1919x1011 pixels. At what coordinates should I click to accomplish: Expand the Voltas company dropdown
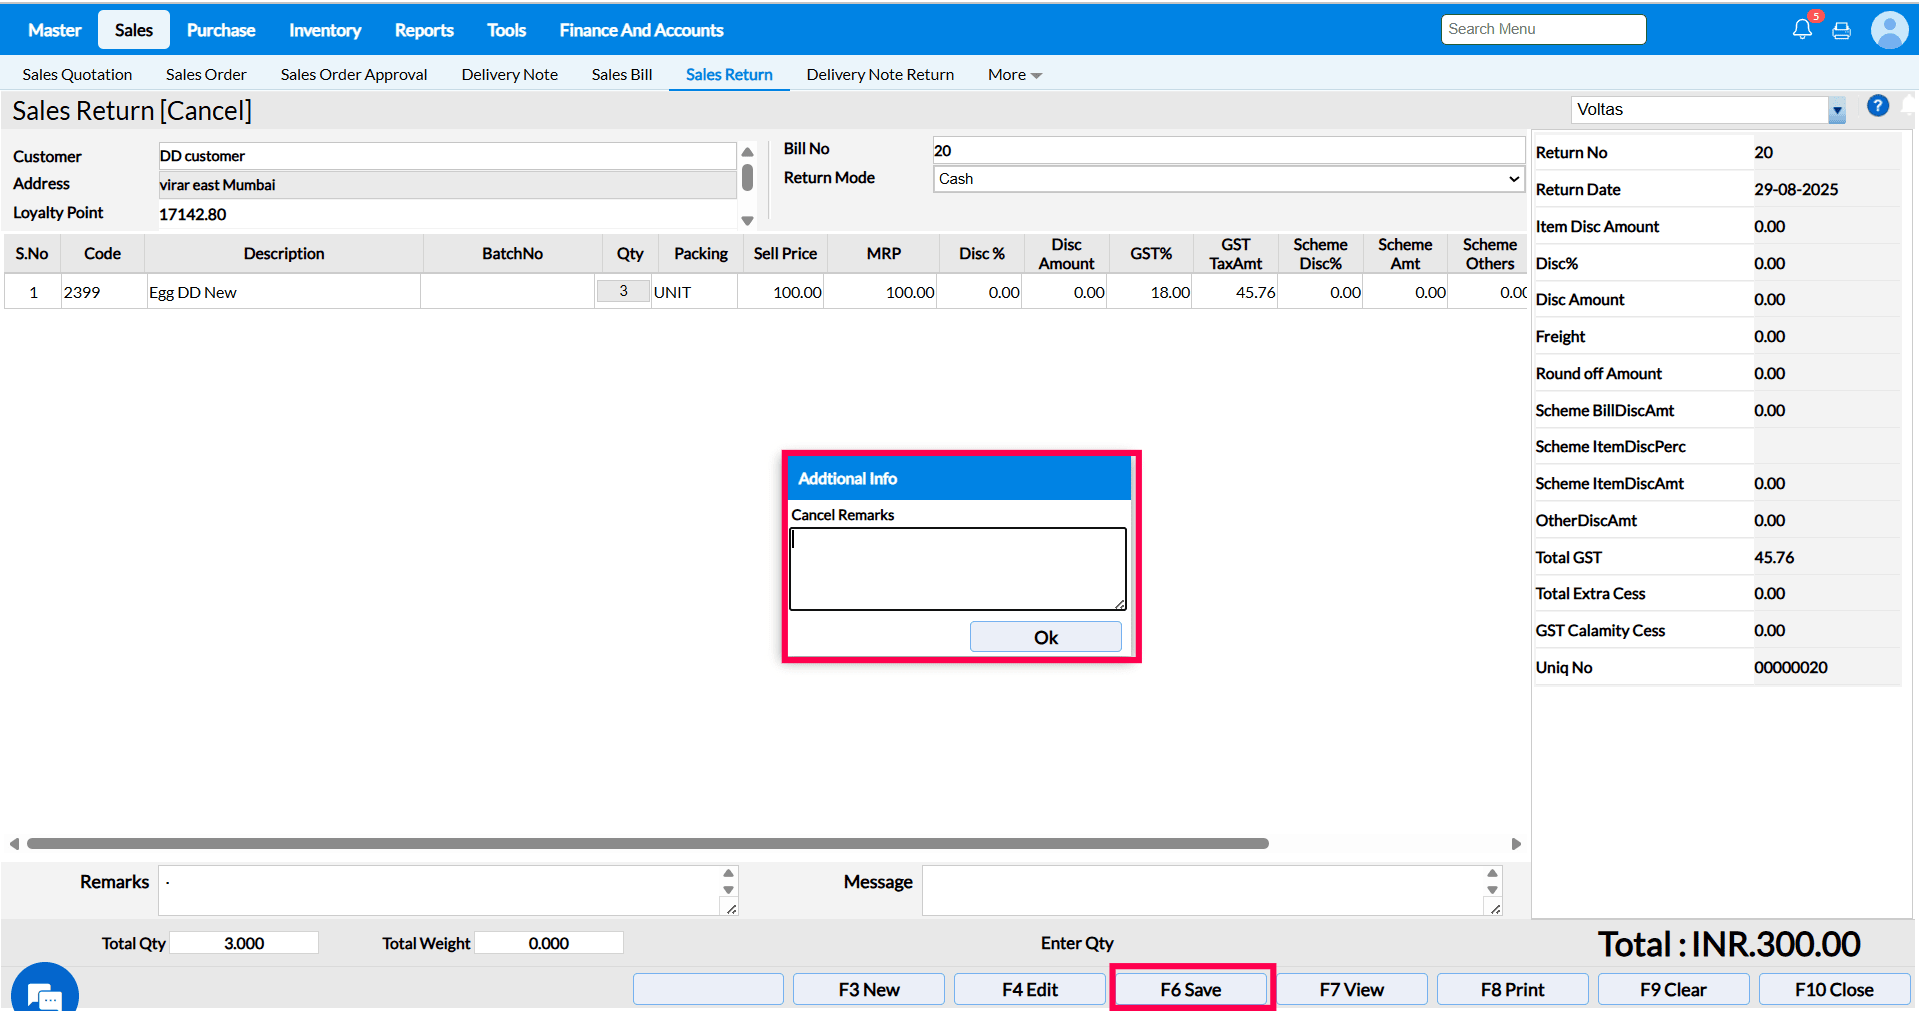pyautogui.click(x=1836, y=110)
